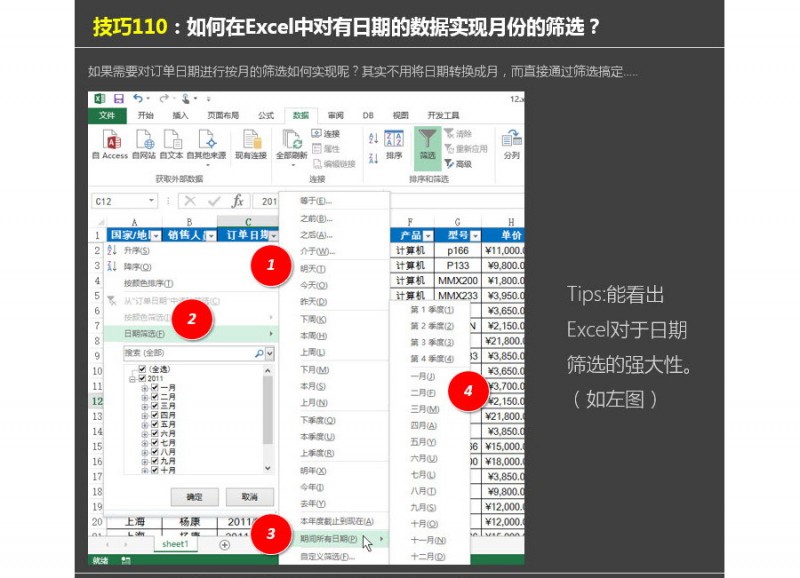Screen dimensions: 800x578
Task: Open the 产品 column filter dropdown
Action: pos(428,236)
